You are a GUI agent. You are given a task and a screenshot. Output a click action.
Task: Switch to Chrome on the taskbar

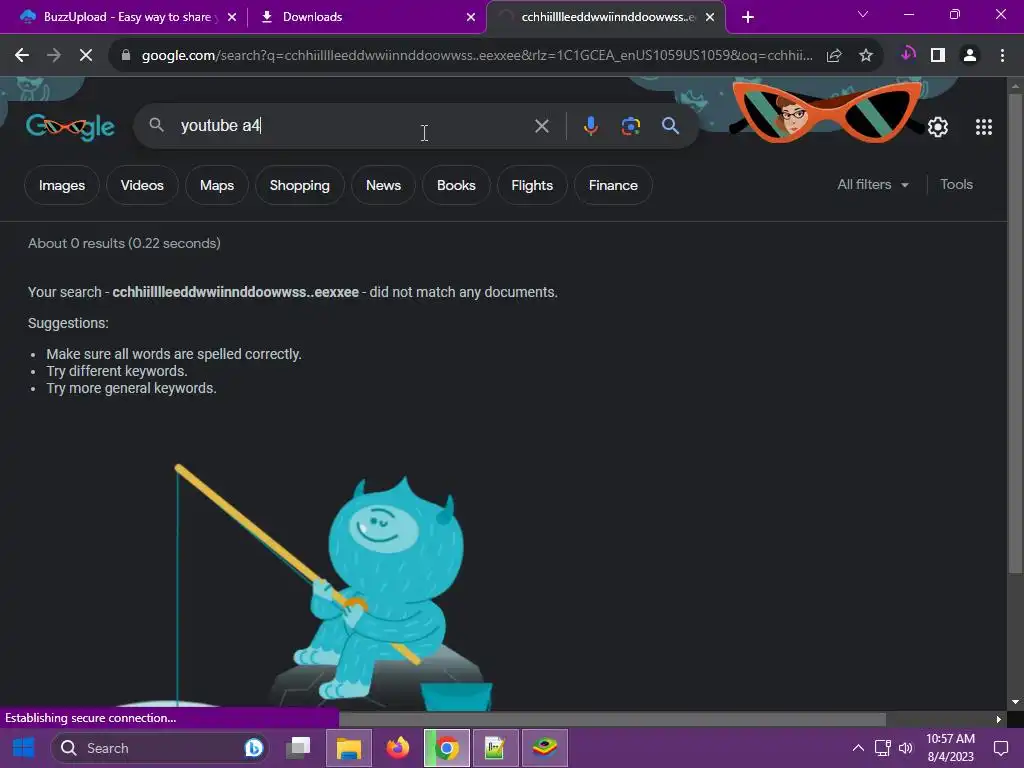[447, 748]
